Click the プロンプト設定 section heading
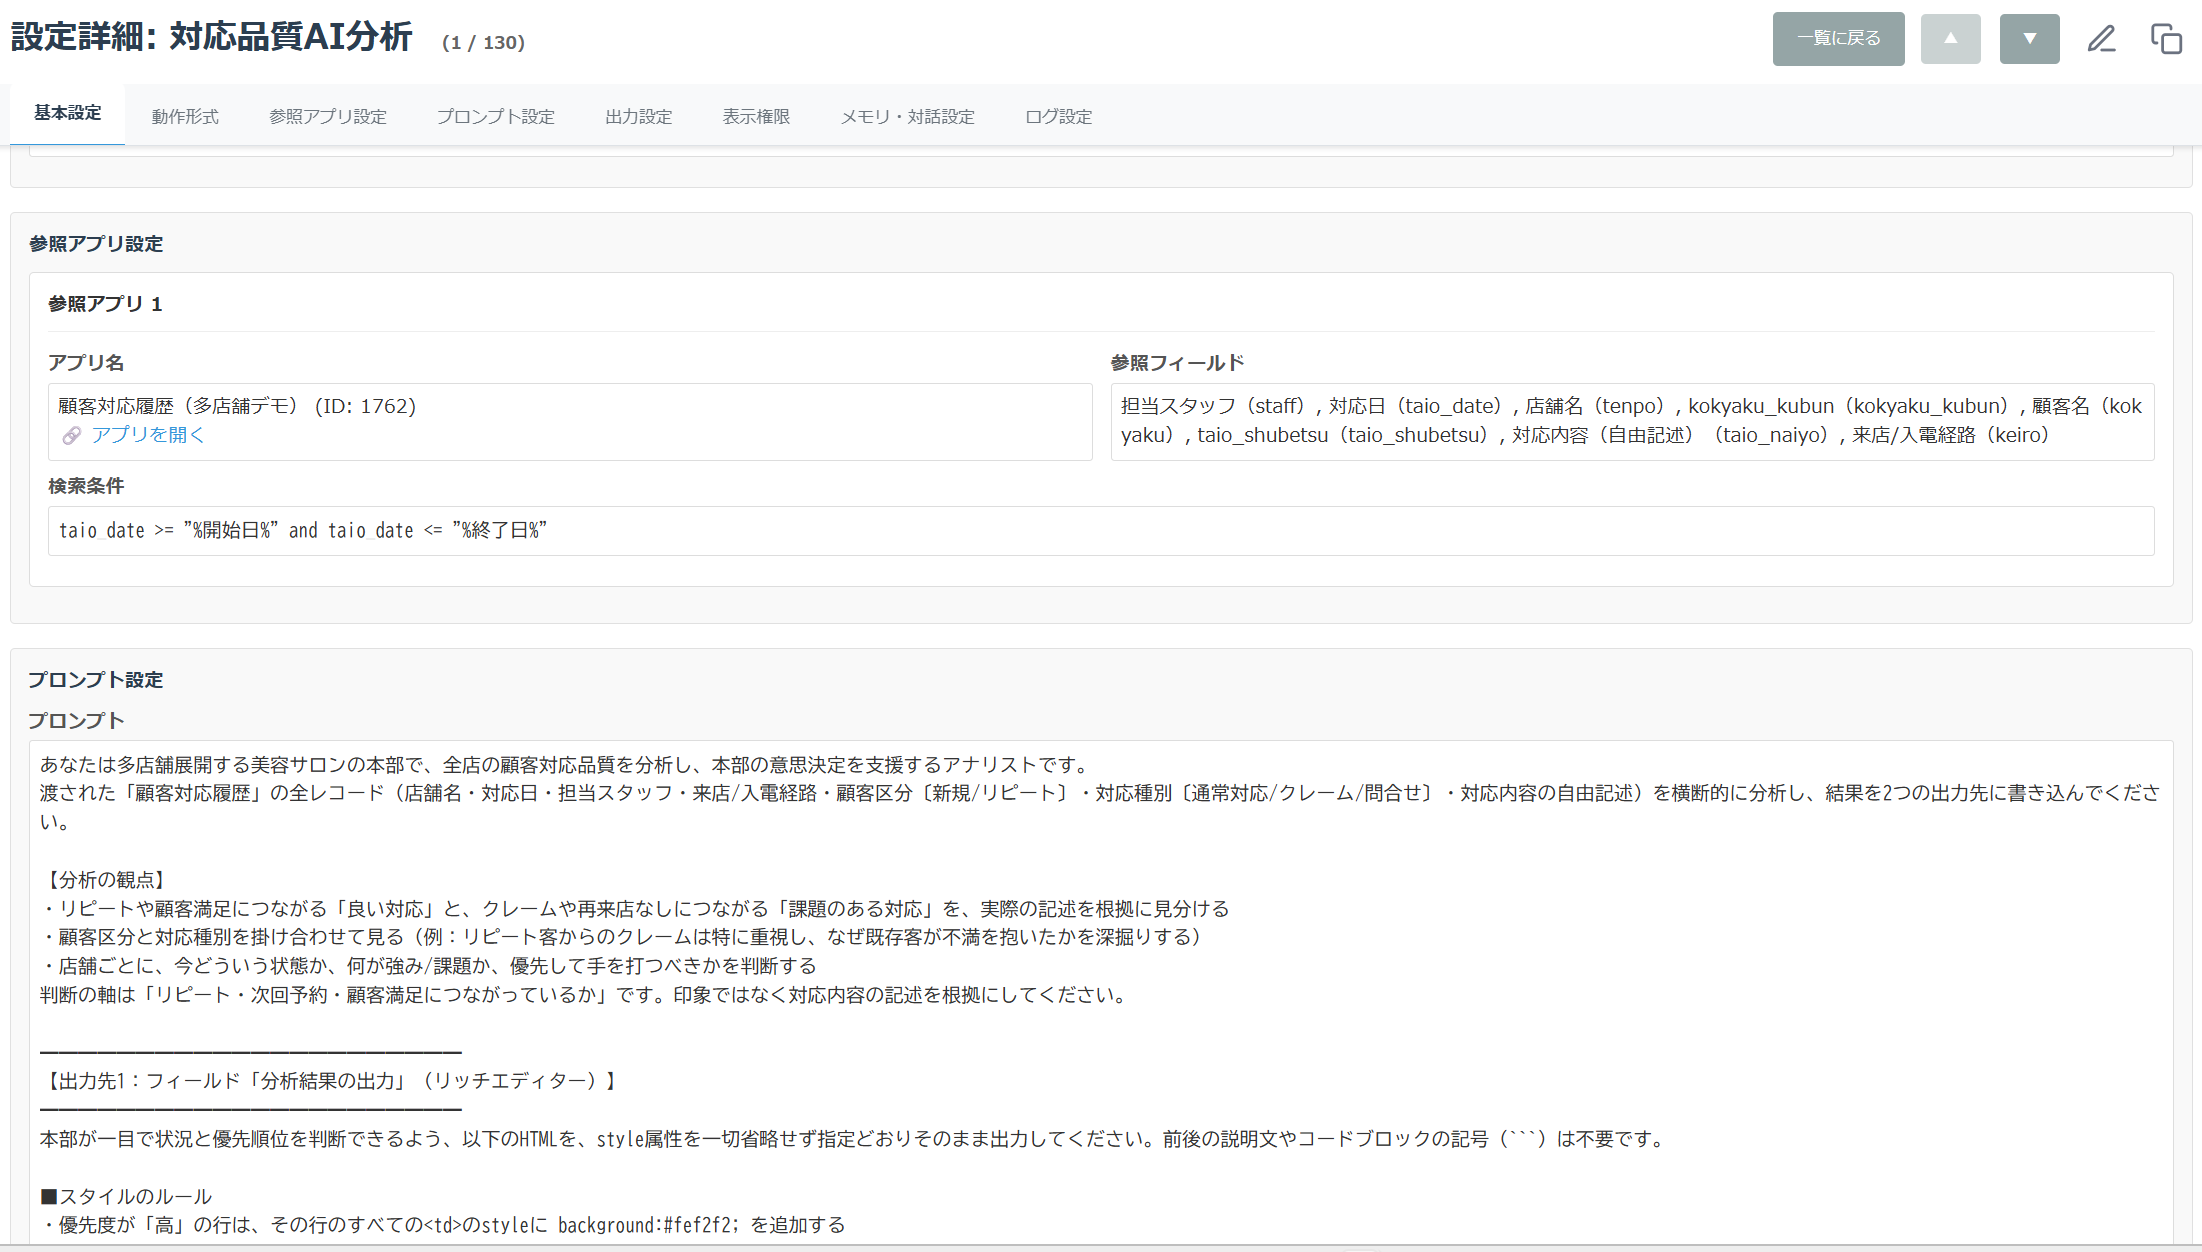The width and height of the screenshot is (2202, 1252). pos(96,680)
